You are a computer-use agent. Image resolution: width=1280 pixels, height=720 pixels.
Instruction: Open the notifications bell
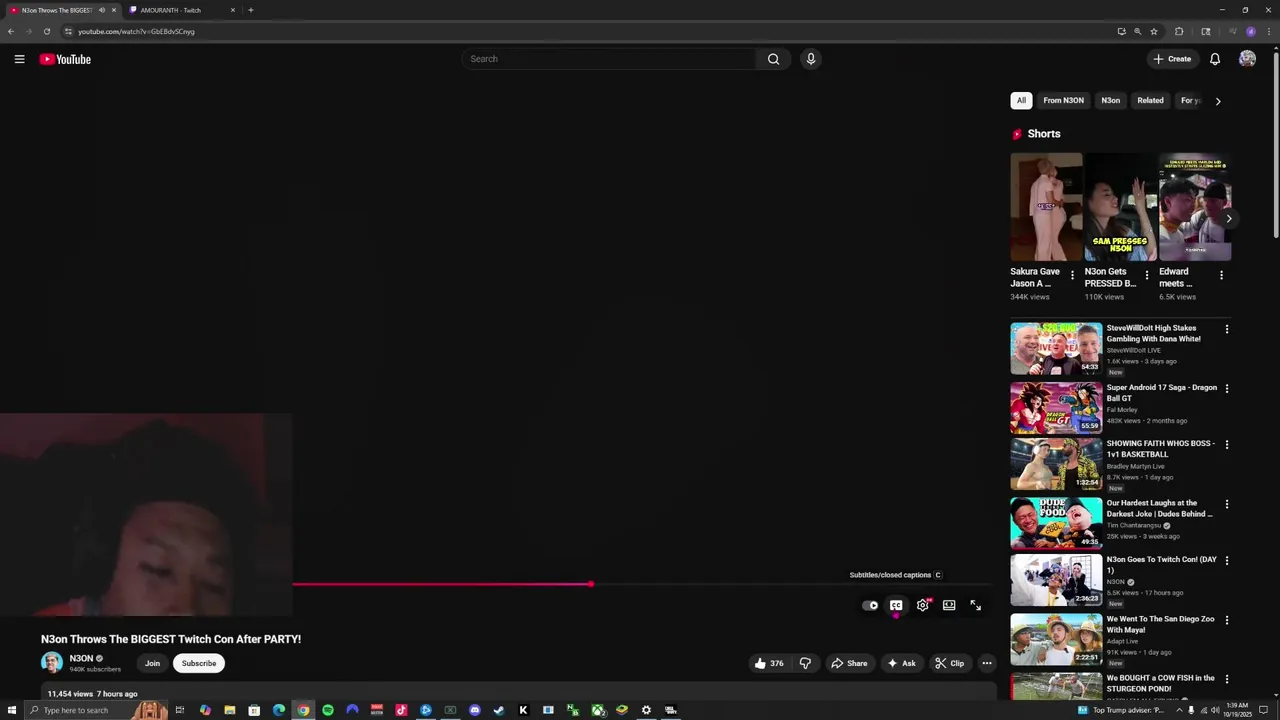pyautogui.click(x=1215, y=59)
